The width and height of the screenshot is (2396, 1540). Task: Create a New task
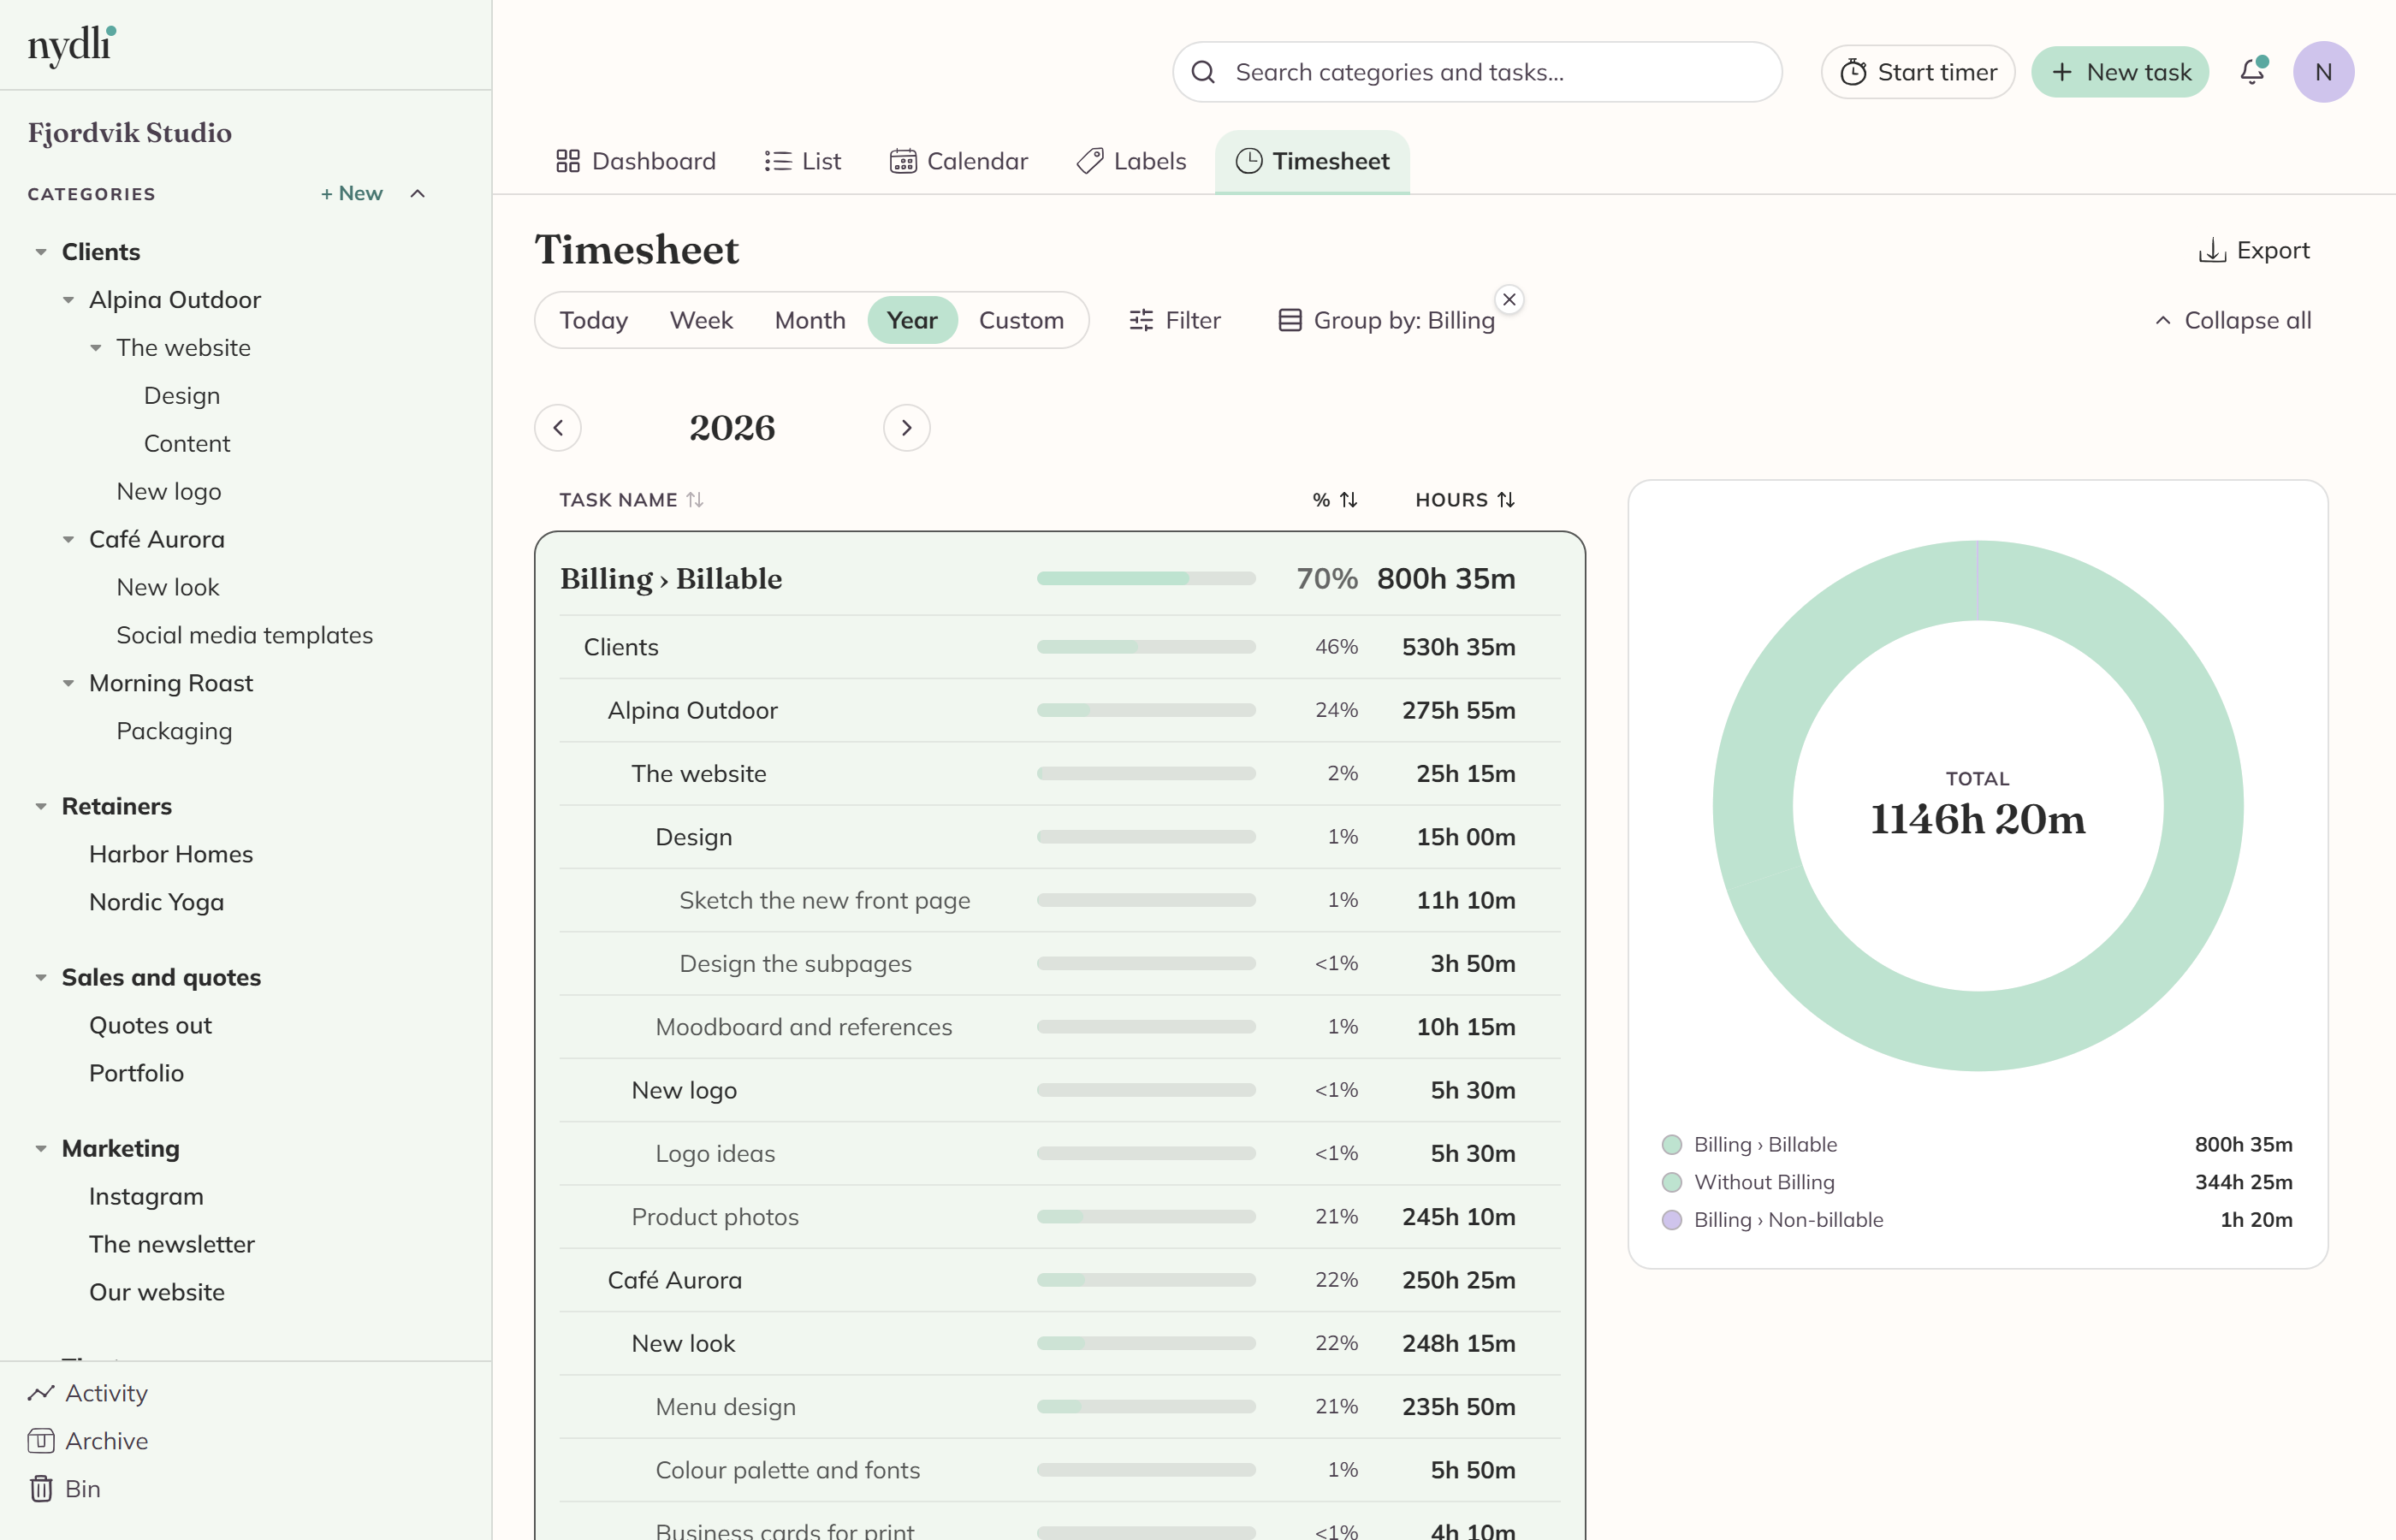pos(2119,72)
